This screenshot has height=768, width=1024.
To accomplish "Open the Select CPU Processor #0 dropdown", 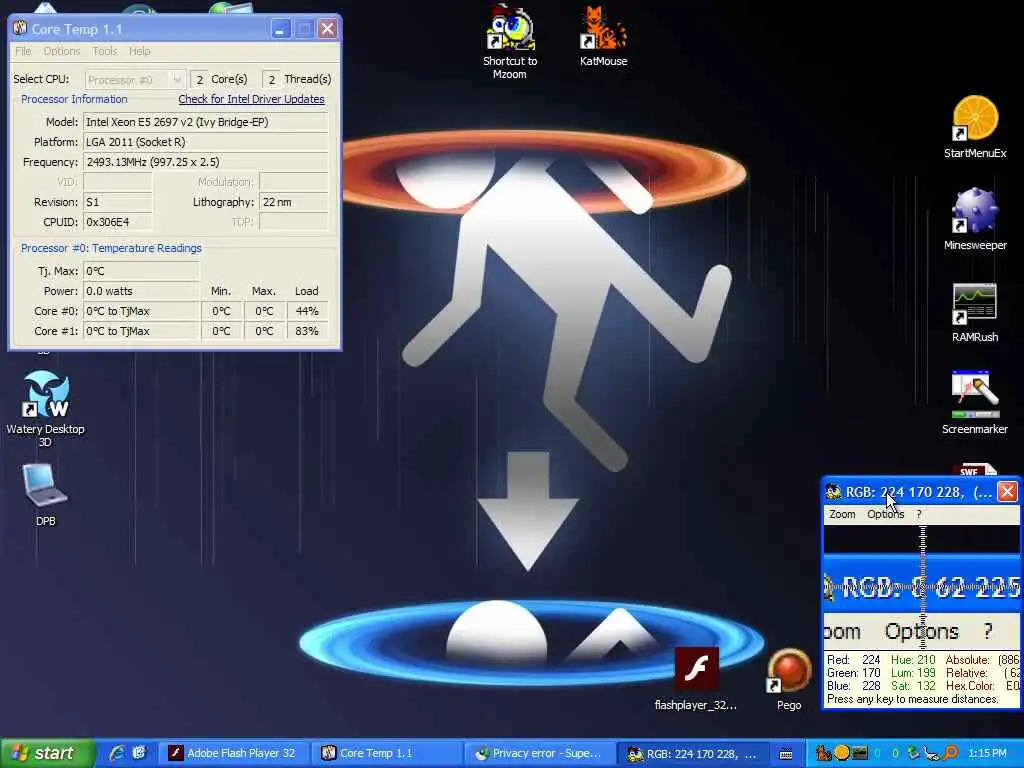I will click(x=135, y=80).
